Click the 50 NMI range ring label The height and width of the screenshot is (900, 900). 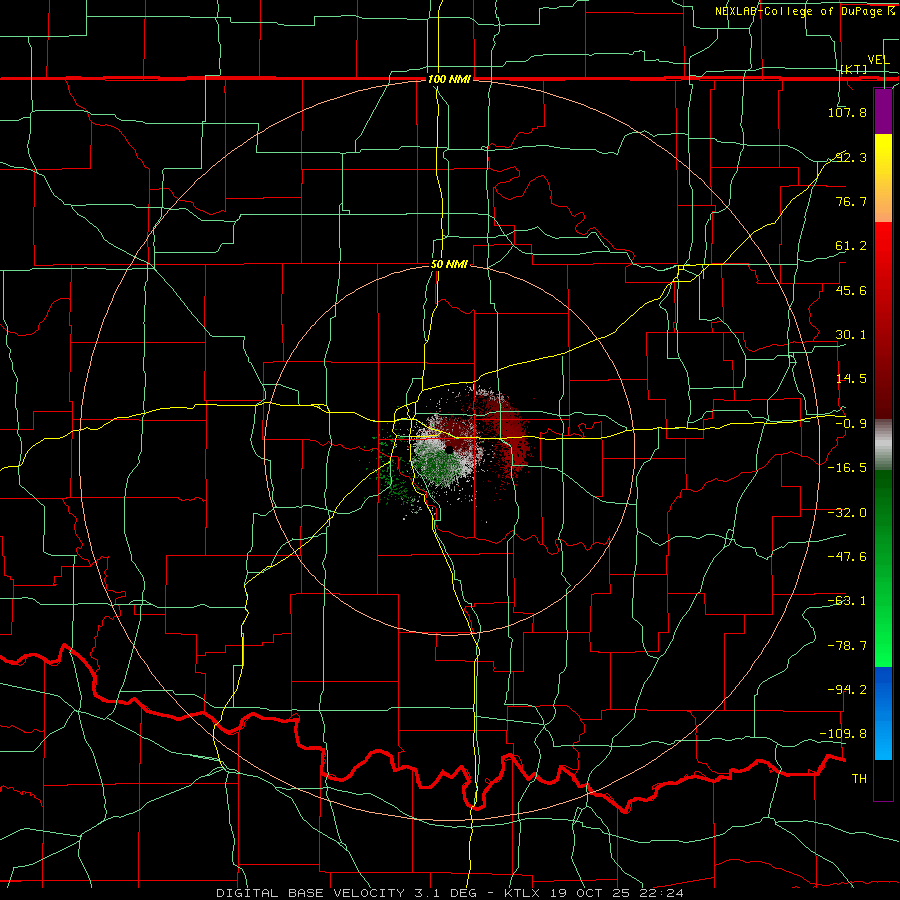pos(449,264)
